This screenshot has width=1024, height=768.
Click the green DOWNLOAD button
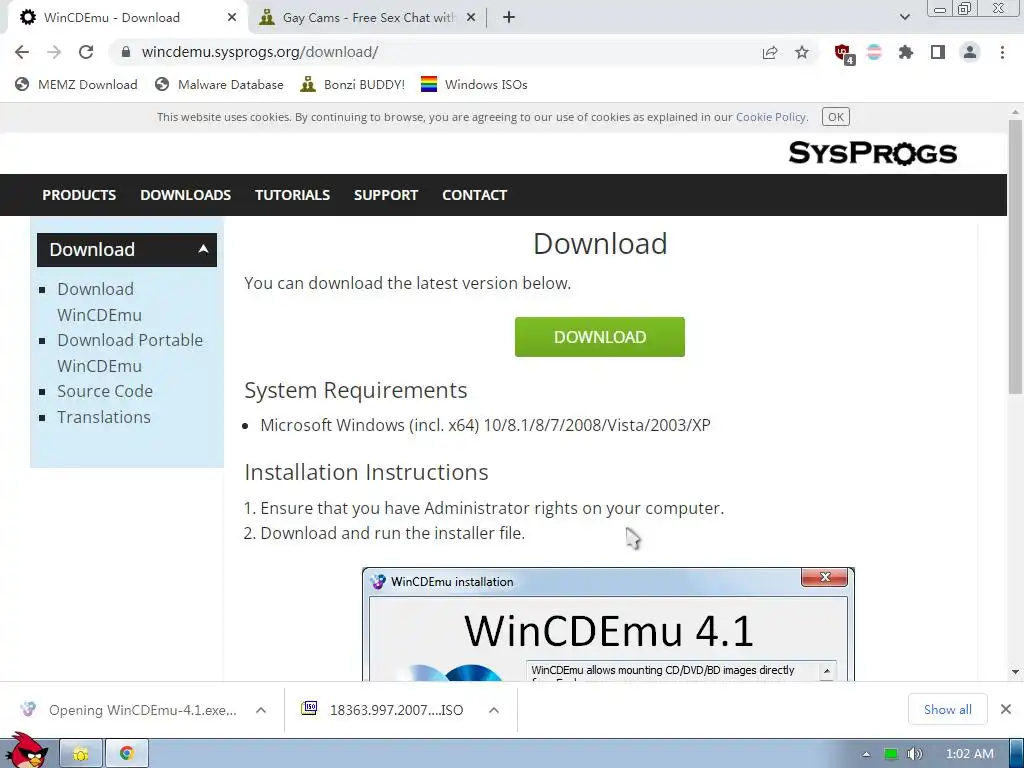[600, 337]
